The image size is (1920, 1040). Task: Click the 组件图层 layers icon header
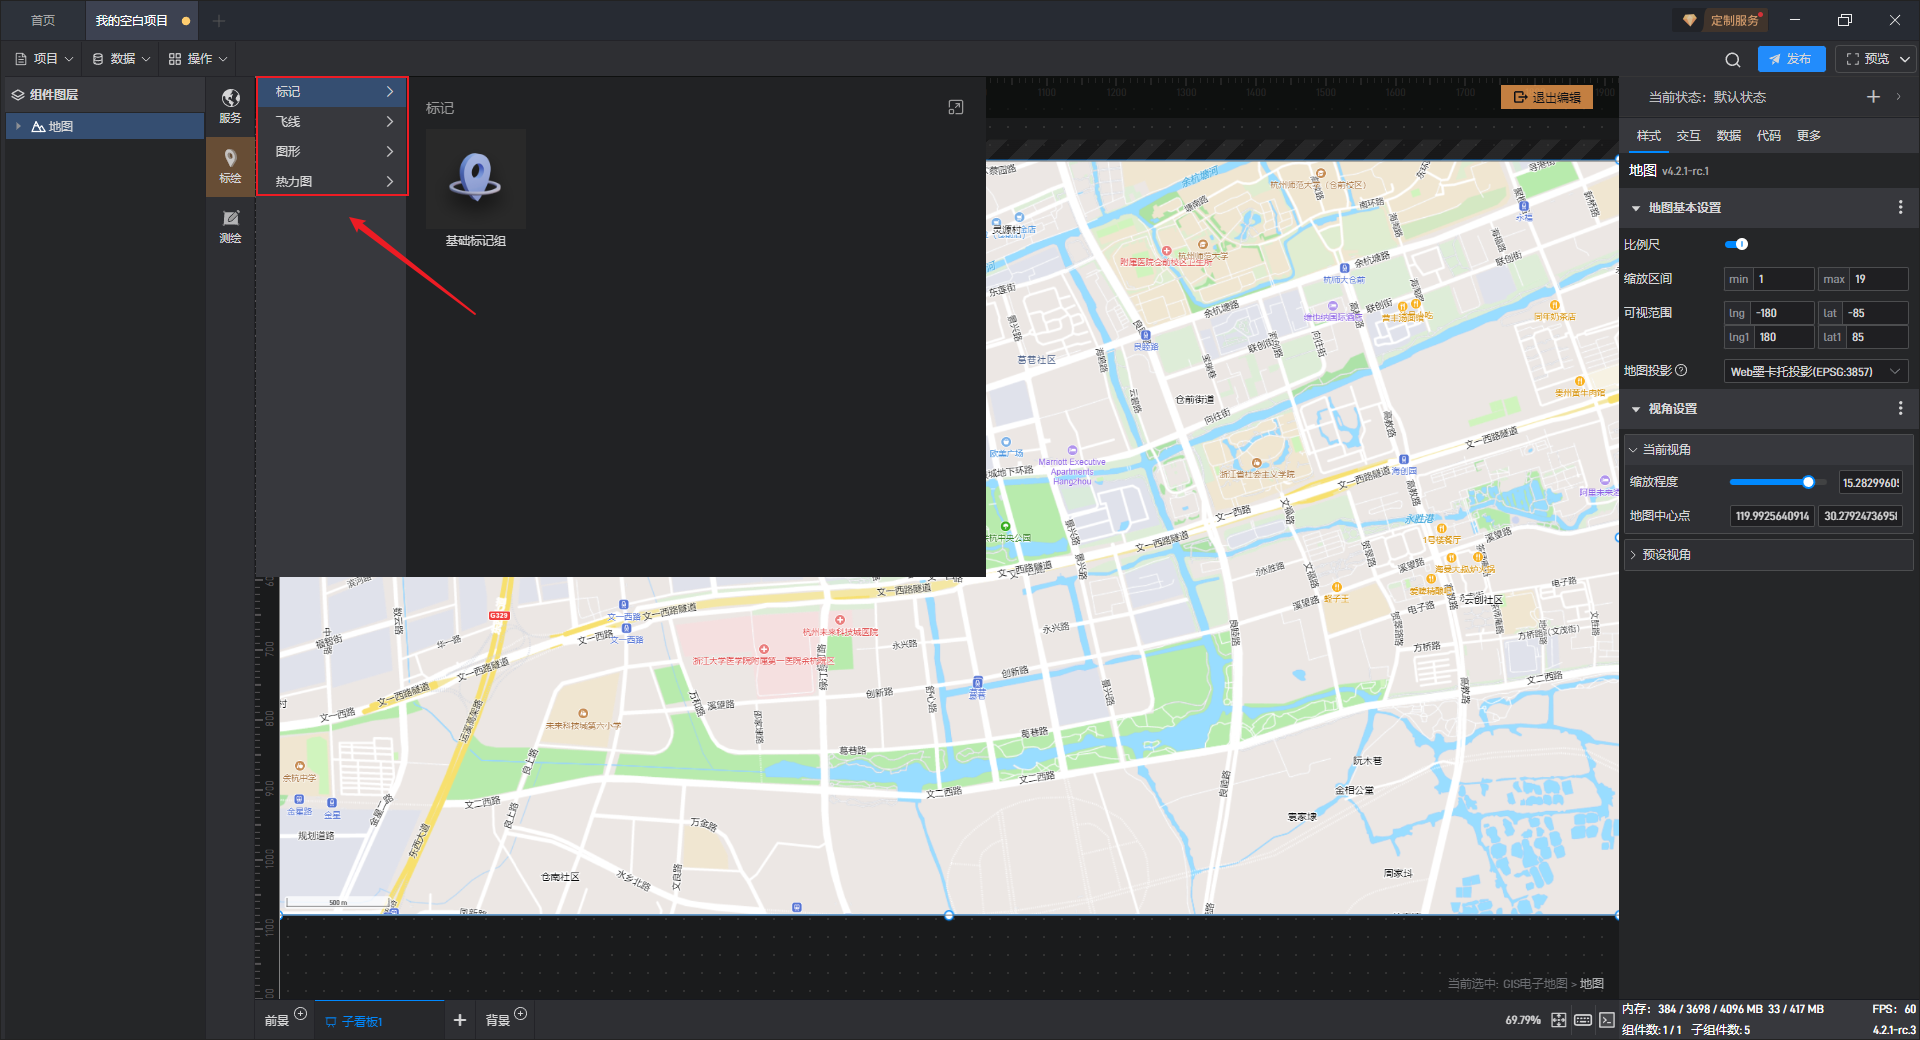[x=18, y=95]
